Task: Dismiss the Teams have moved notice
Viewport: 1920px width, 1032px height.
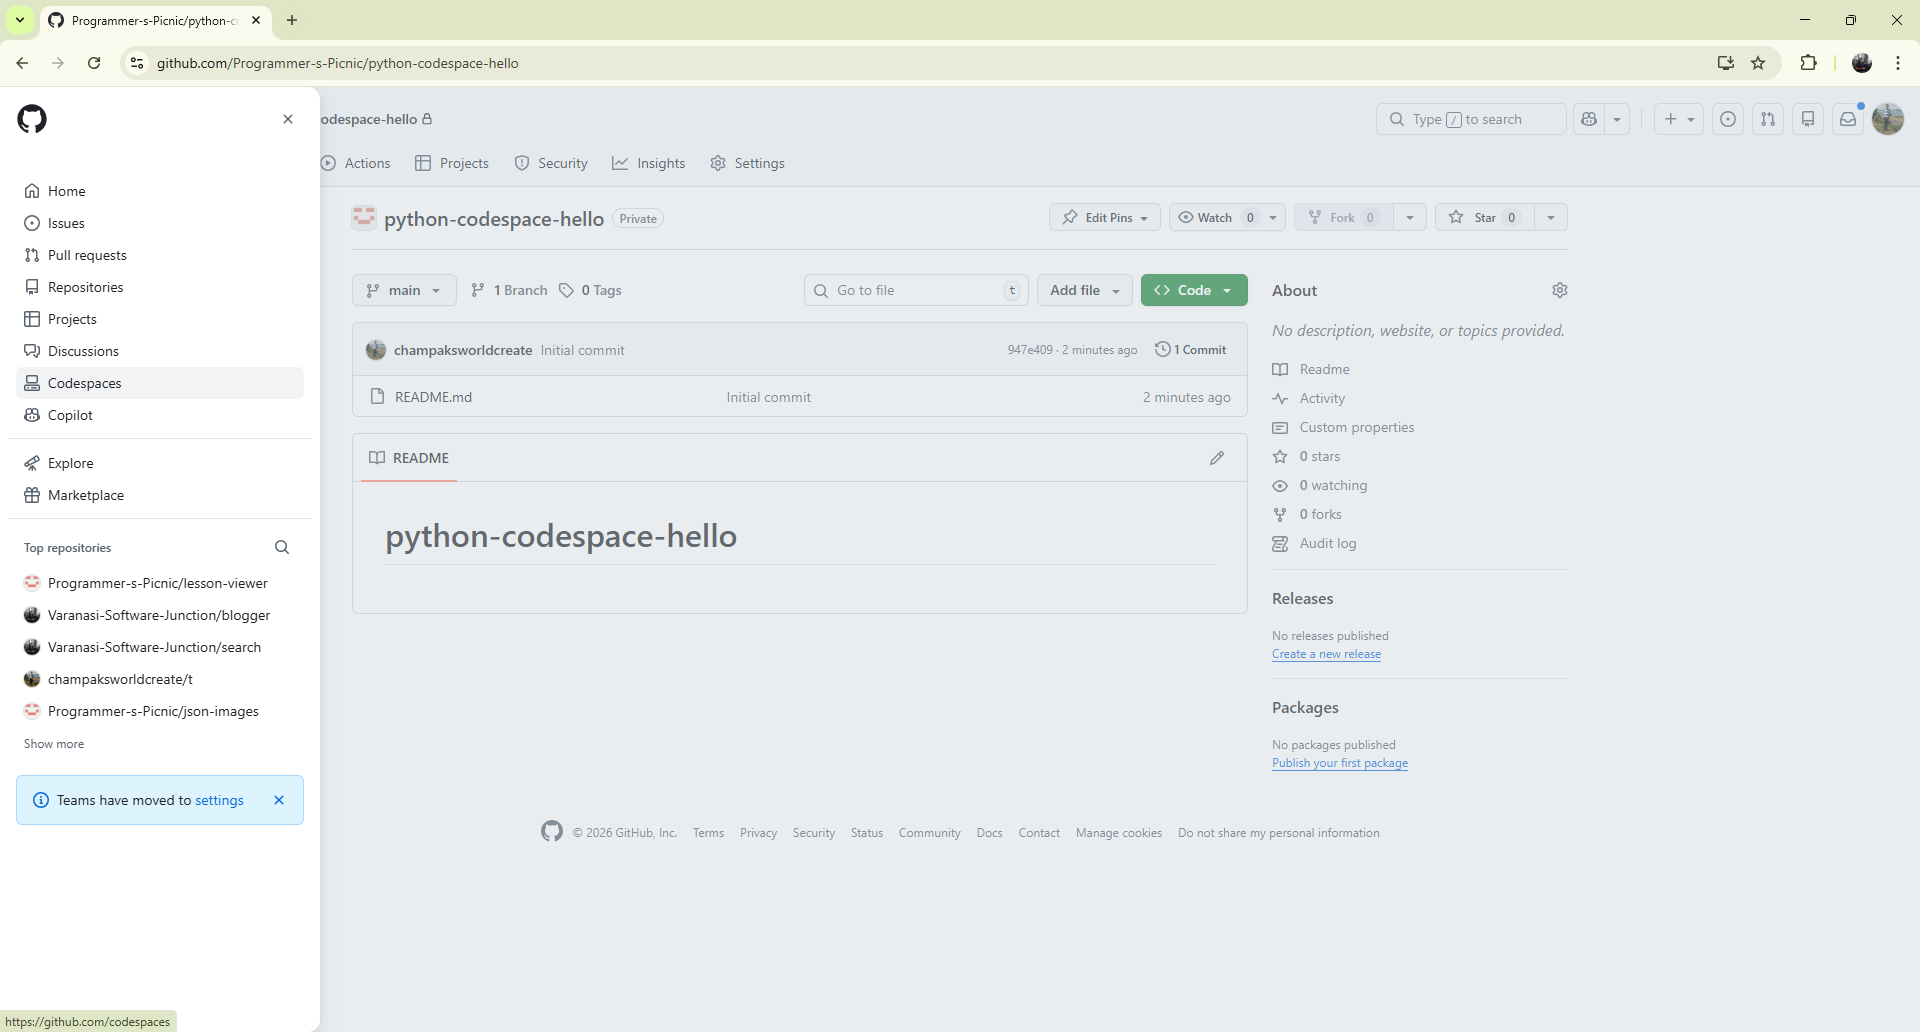Action: pos(279,800)
